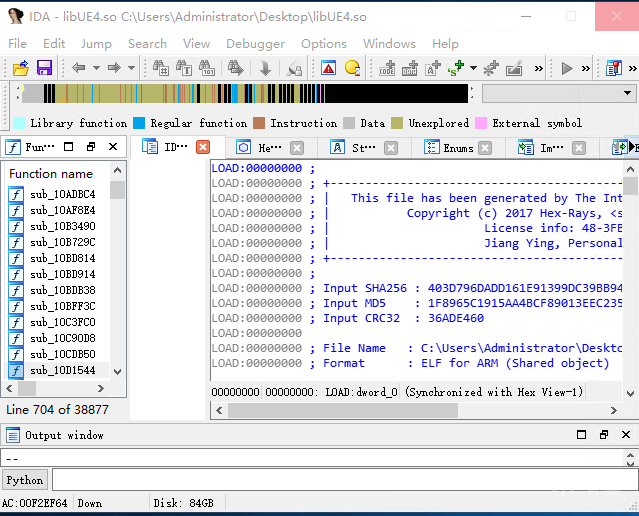Start the debugger with the play button
The width and height of the screenshot is (639, 516).
567,68
